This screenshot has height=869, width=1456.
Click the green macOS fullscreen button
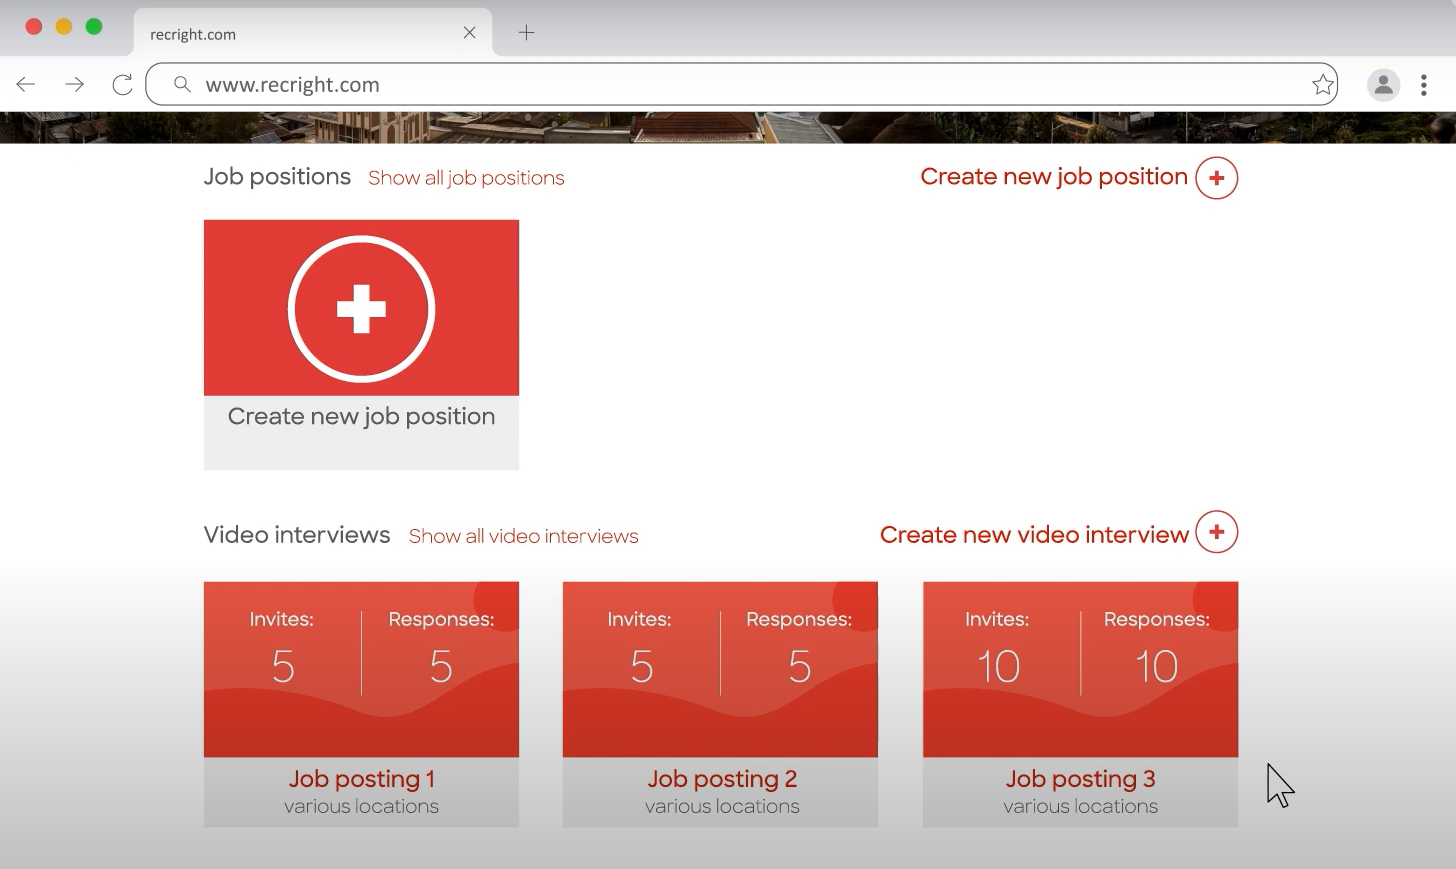point(94,27)
